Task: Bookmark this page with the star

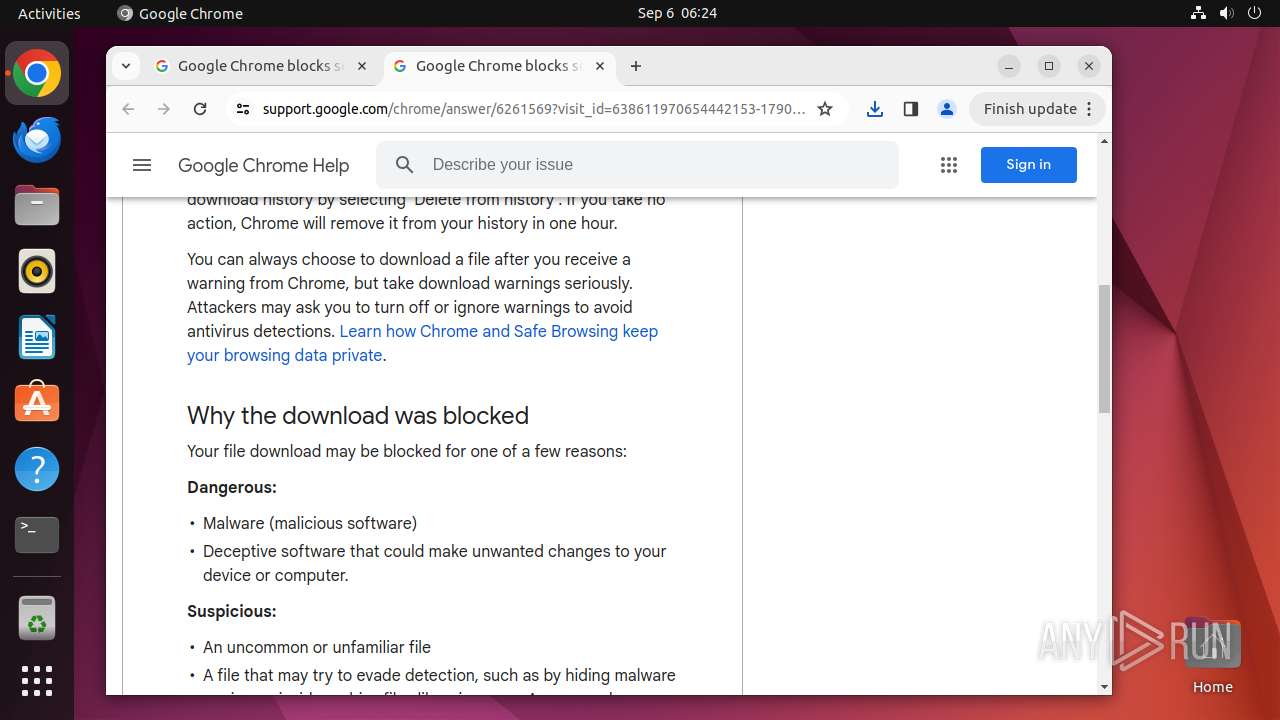Action: [x=825, y=109]
